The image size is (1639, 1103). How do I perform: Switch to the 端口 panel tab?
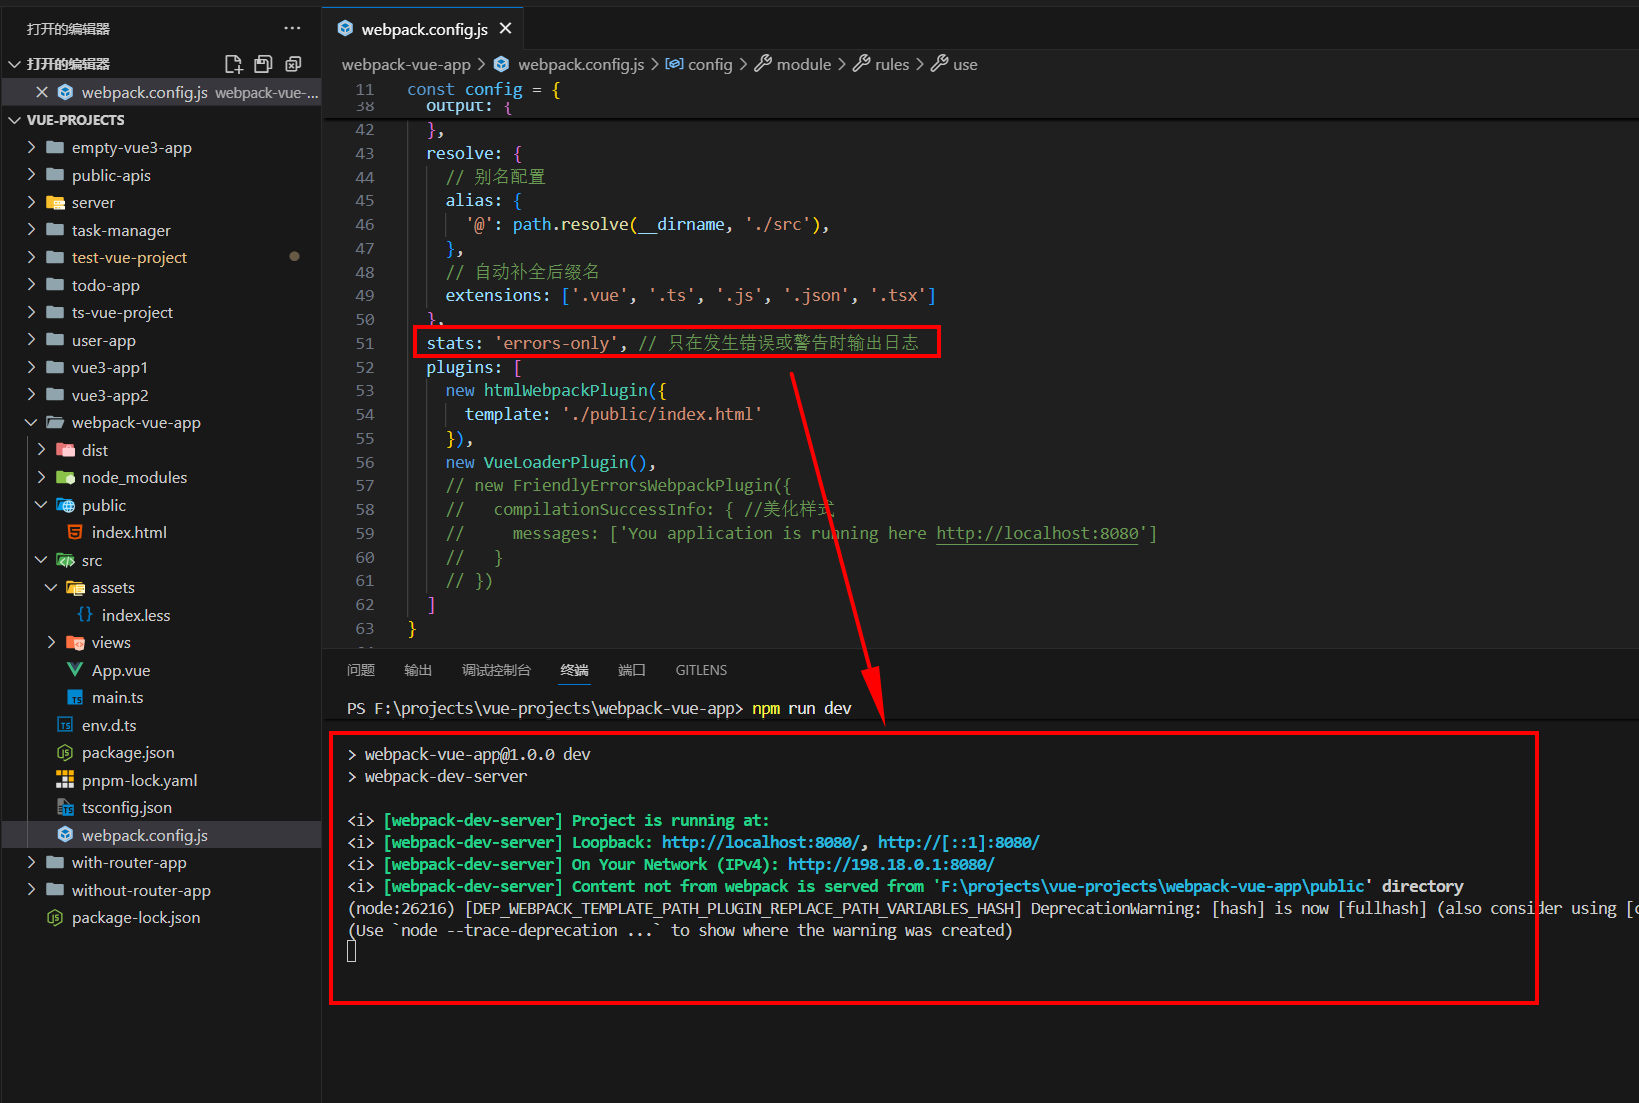632,670
